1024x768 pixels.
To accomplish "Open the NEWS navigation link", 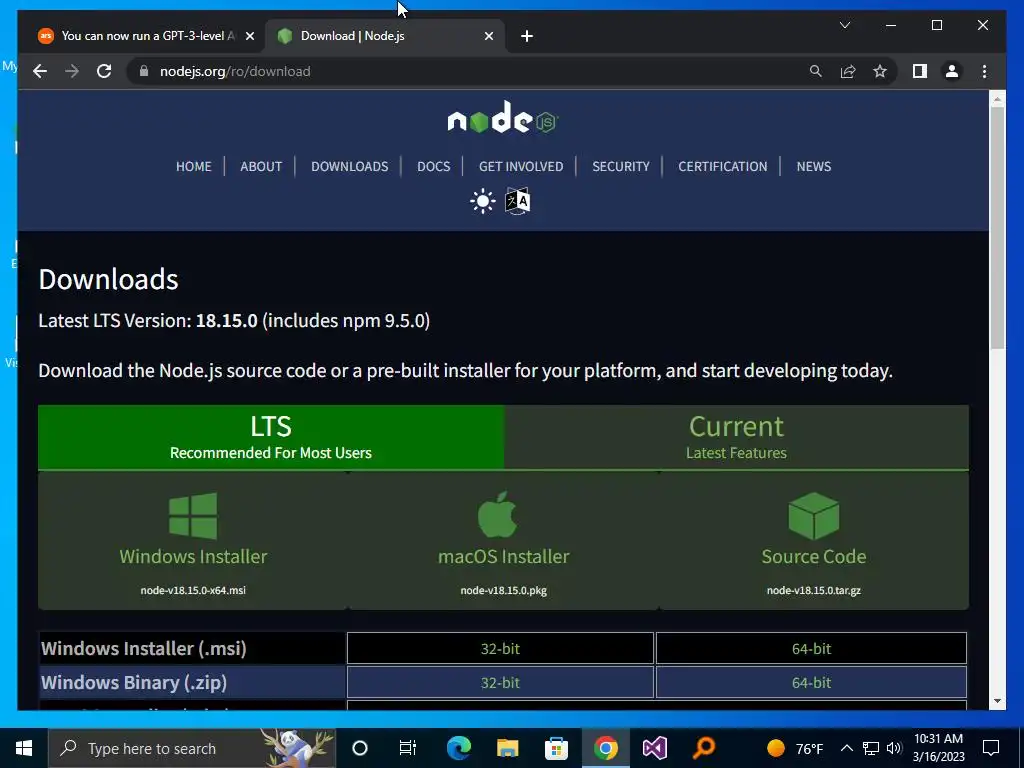I will pyautogui.click(x=814, y=167).
